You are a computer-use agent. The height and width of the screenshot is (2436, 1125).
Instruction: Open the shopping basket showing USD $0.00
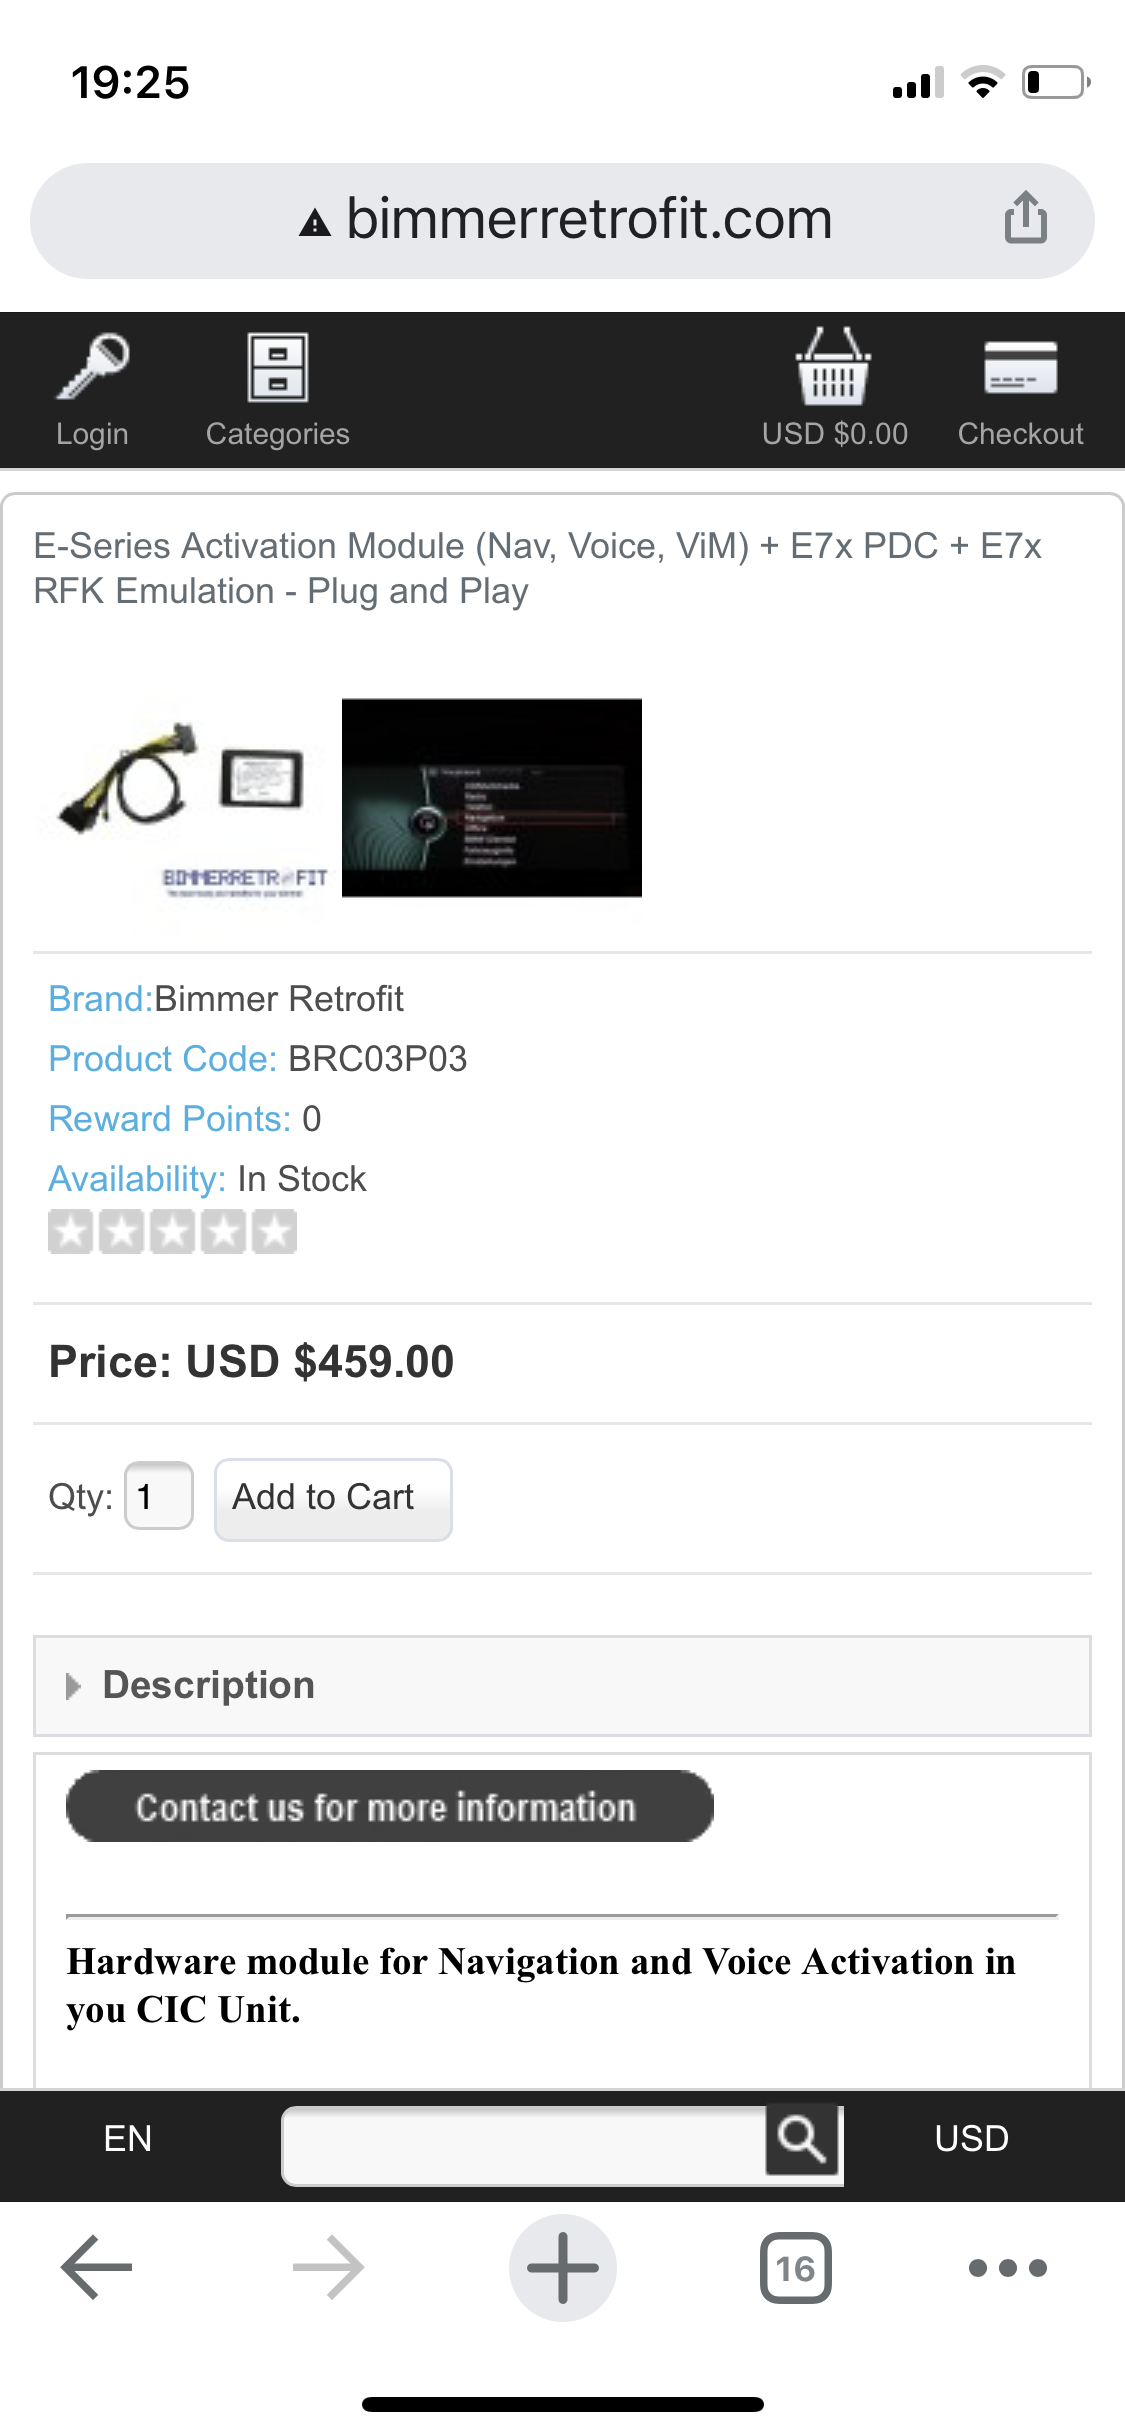[834, 367]
